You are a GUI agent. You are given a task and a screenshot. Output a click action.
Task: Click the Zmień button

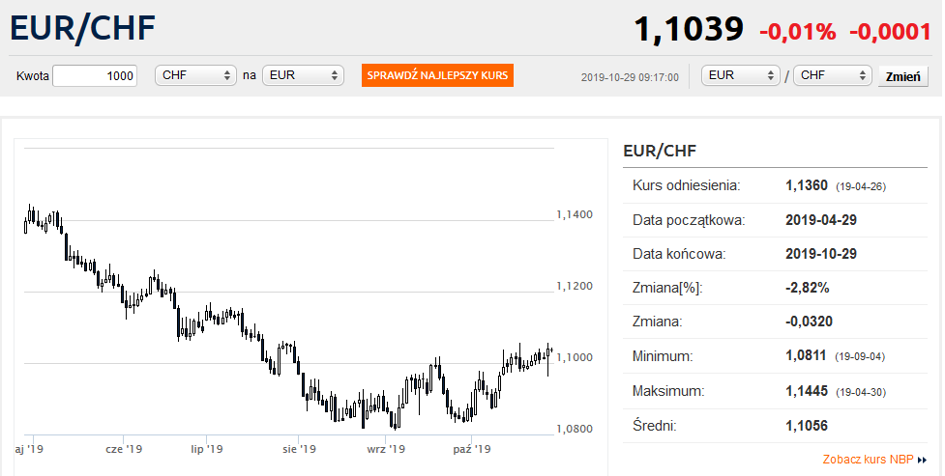[x=903, y=77]
